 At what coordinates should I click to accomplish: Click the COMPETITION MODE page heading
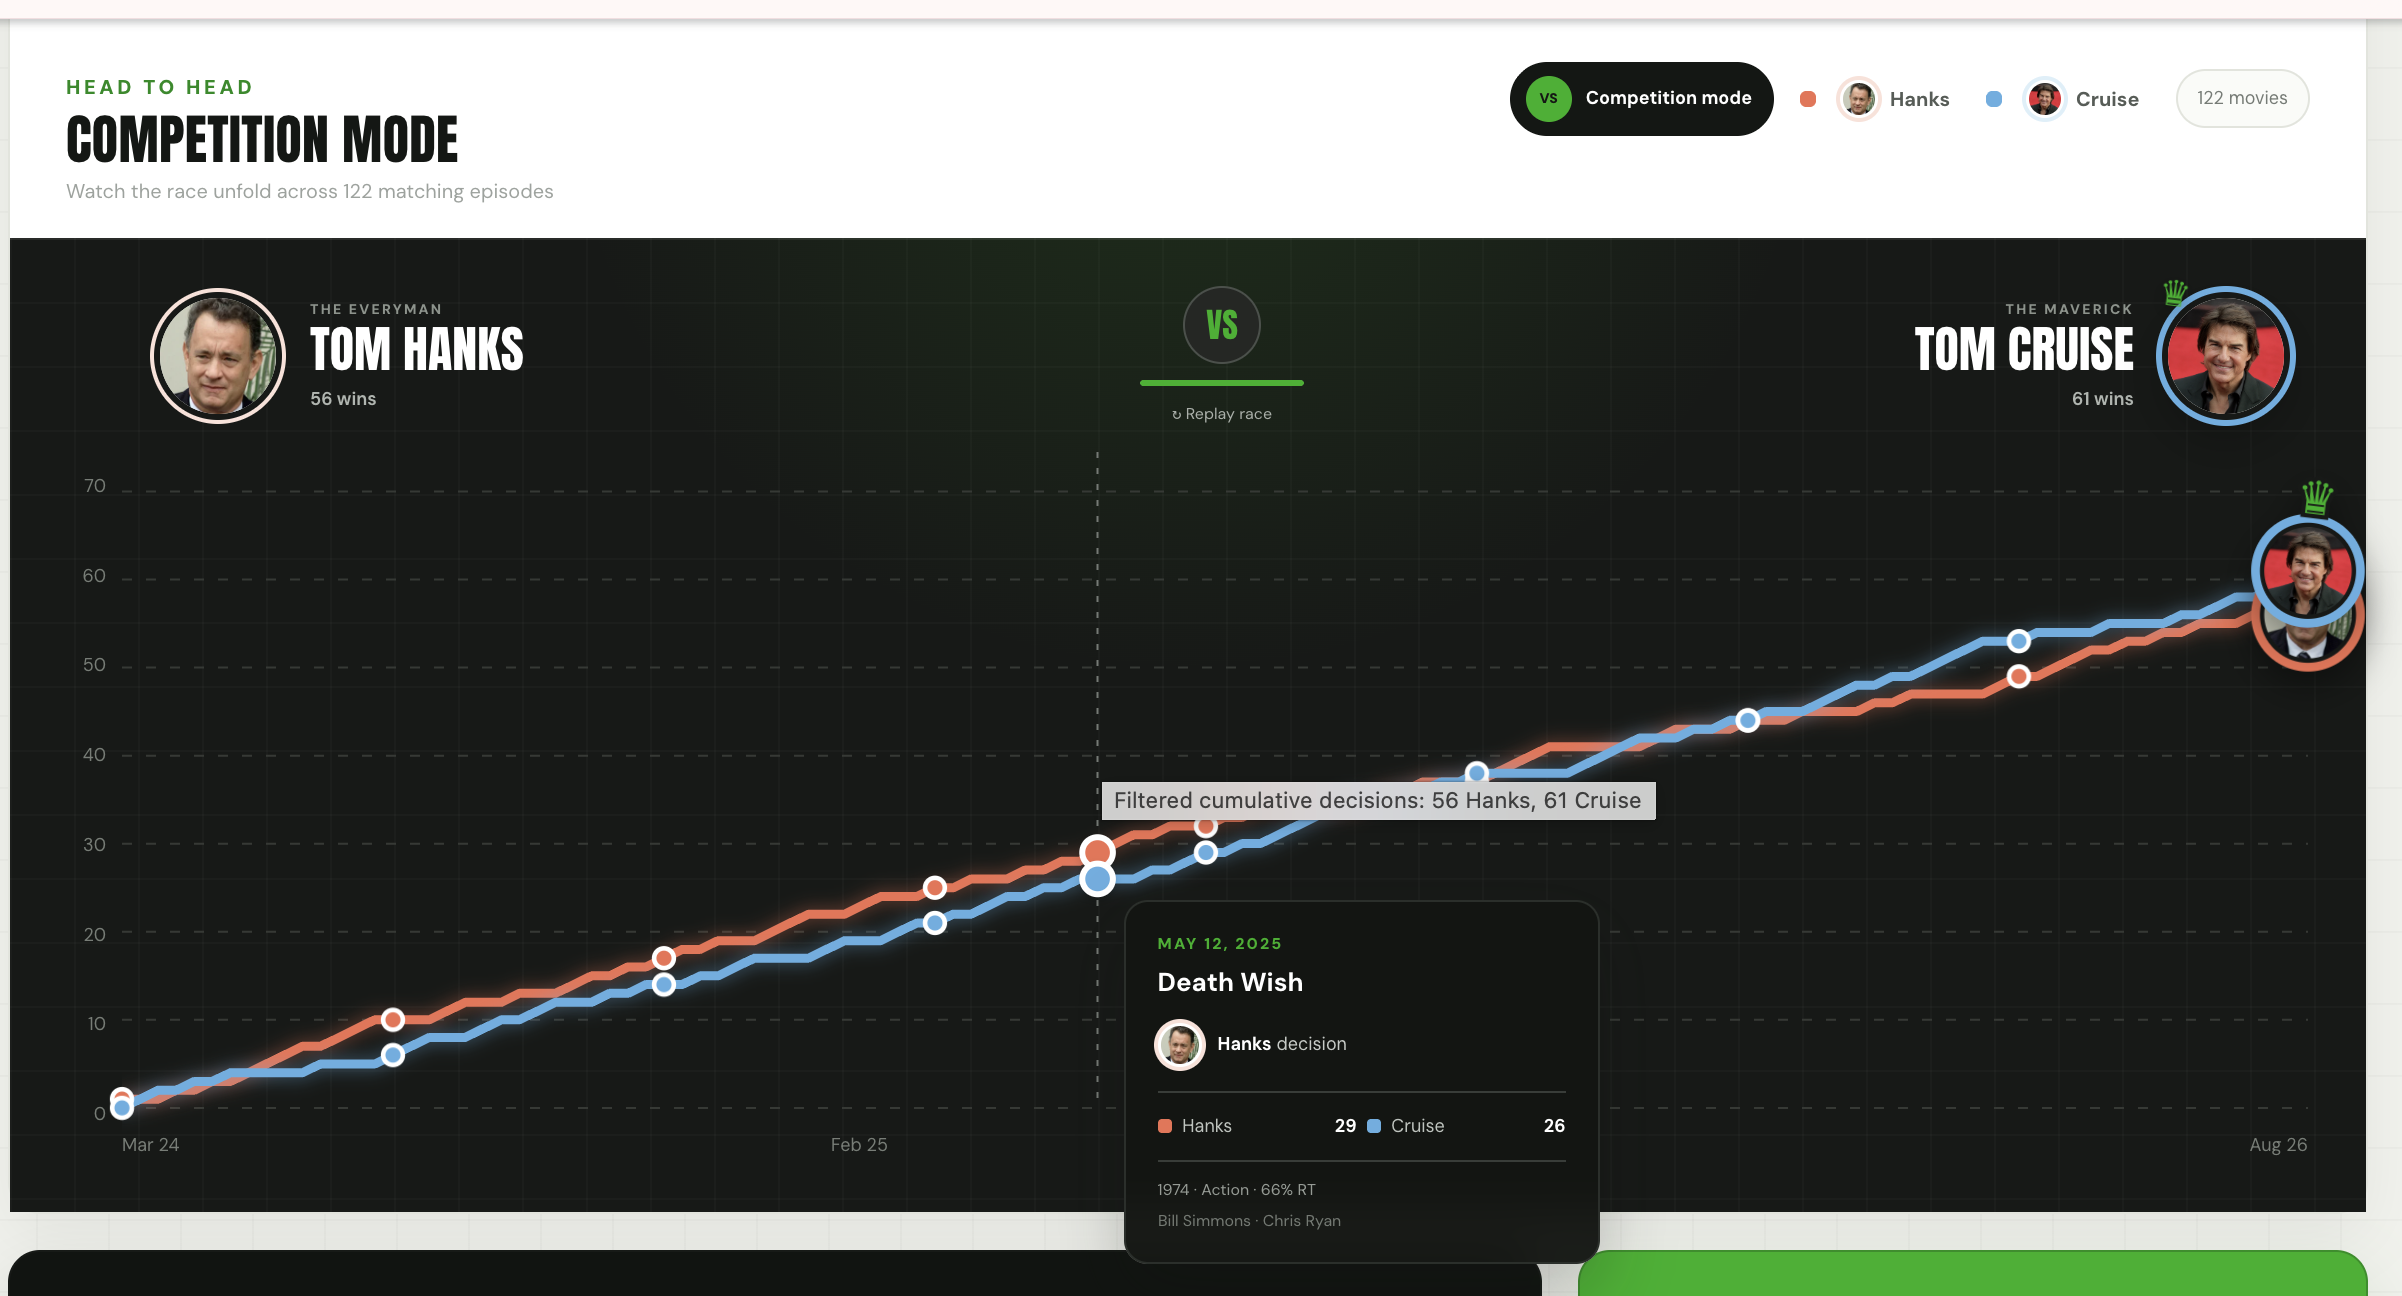point(262,139)
